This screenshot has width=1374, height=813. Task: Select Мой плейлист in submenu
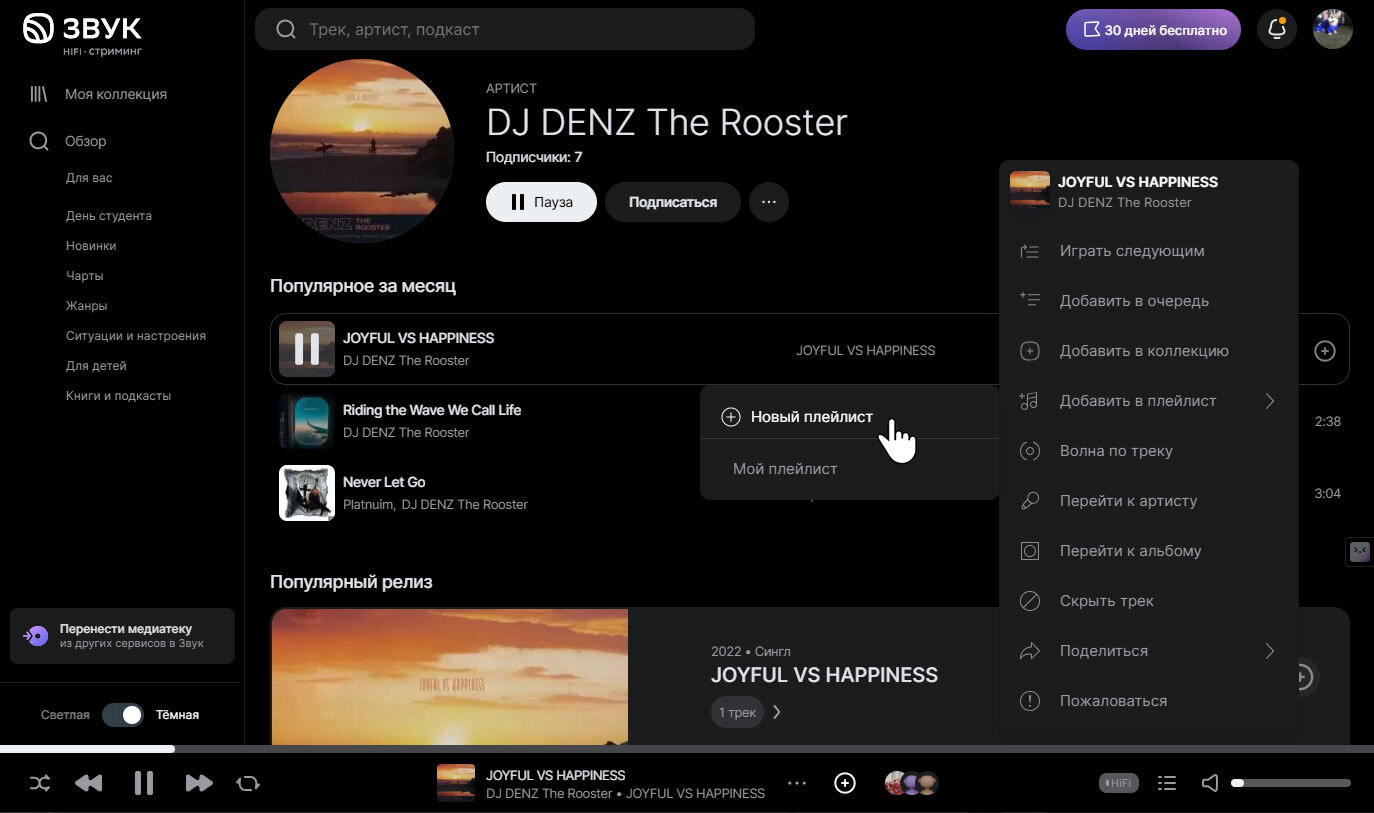[850, 469]
